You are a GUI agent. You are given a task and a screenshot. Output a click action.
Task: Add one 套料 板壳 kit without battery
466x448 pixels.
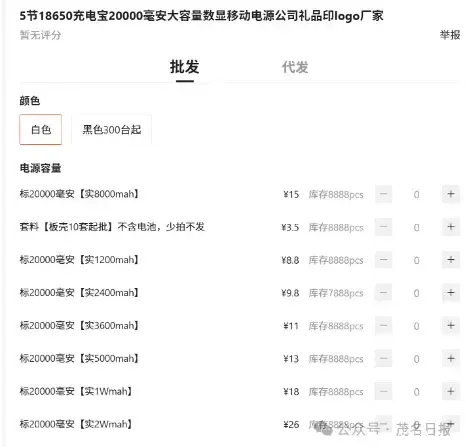tap(451, 227)
